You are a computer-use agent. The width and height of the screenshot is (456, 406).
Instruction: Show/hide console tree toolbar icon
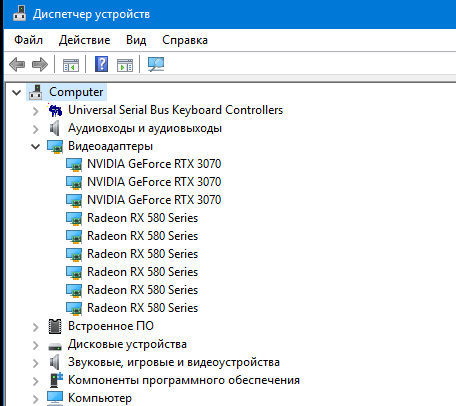coord(71,65)
